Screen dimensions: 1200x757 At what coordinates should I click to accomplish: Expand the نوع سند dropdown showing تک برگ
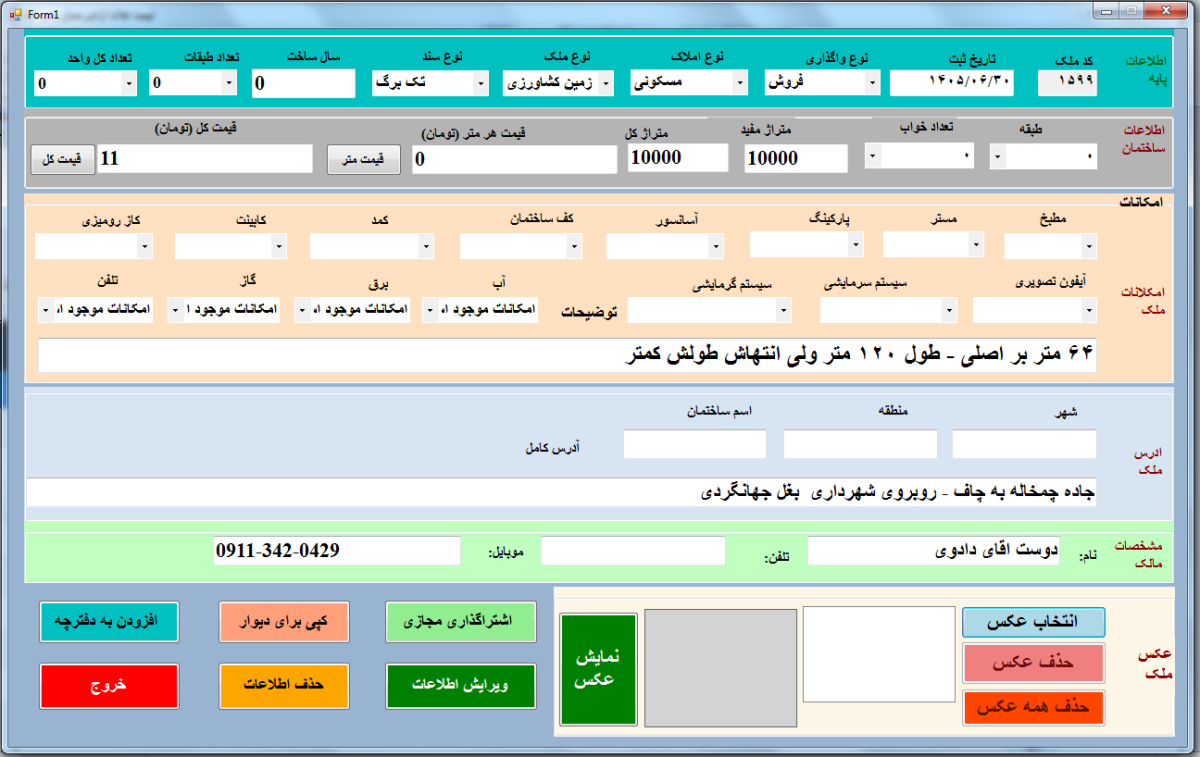[481, 83]
